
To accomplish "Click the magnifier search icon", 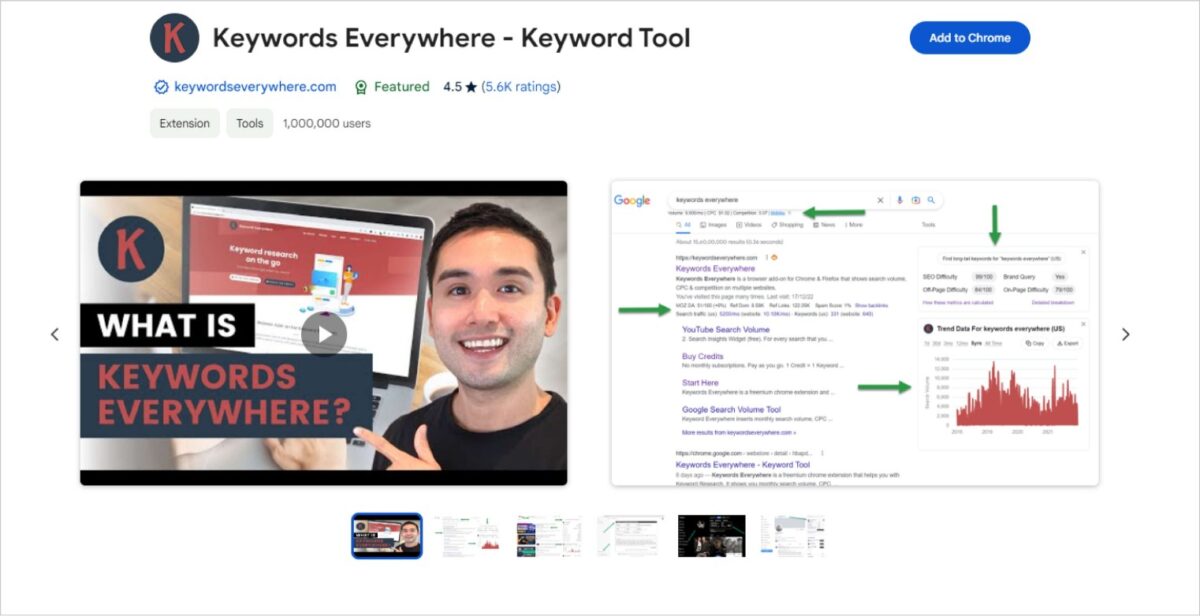I will 931,200.
